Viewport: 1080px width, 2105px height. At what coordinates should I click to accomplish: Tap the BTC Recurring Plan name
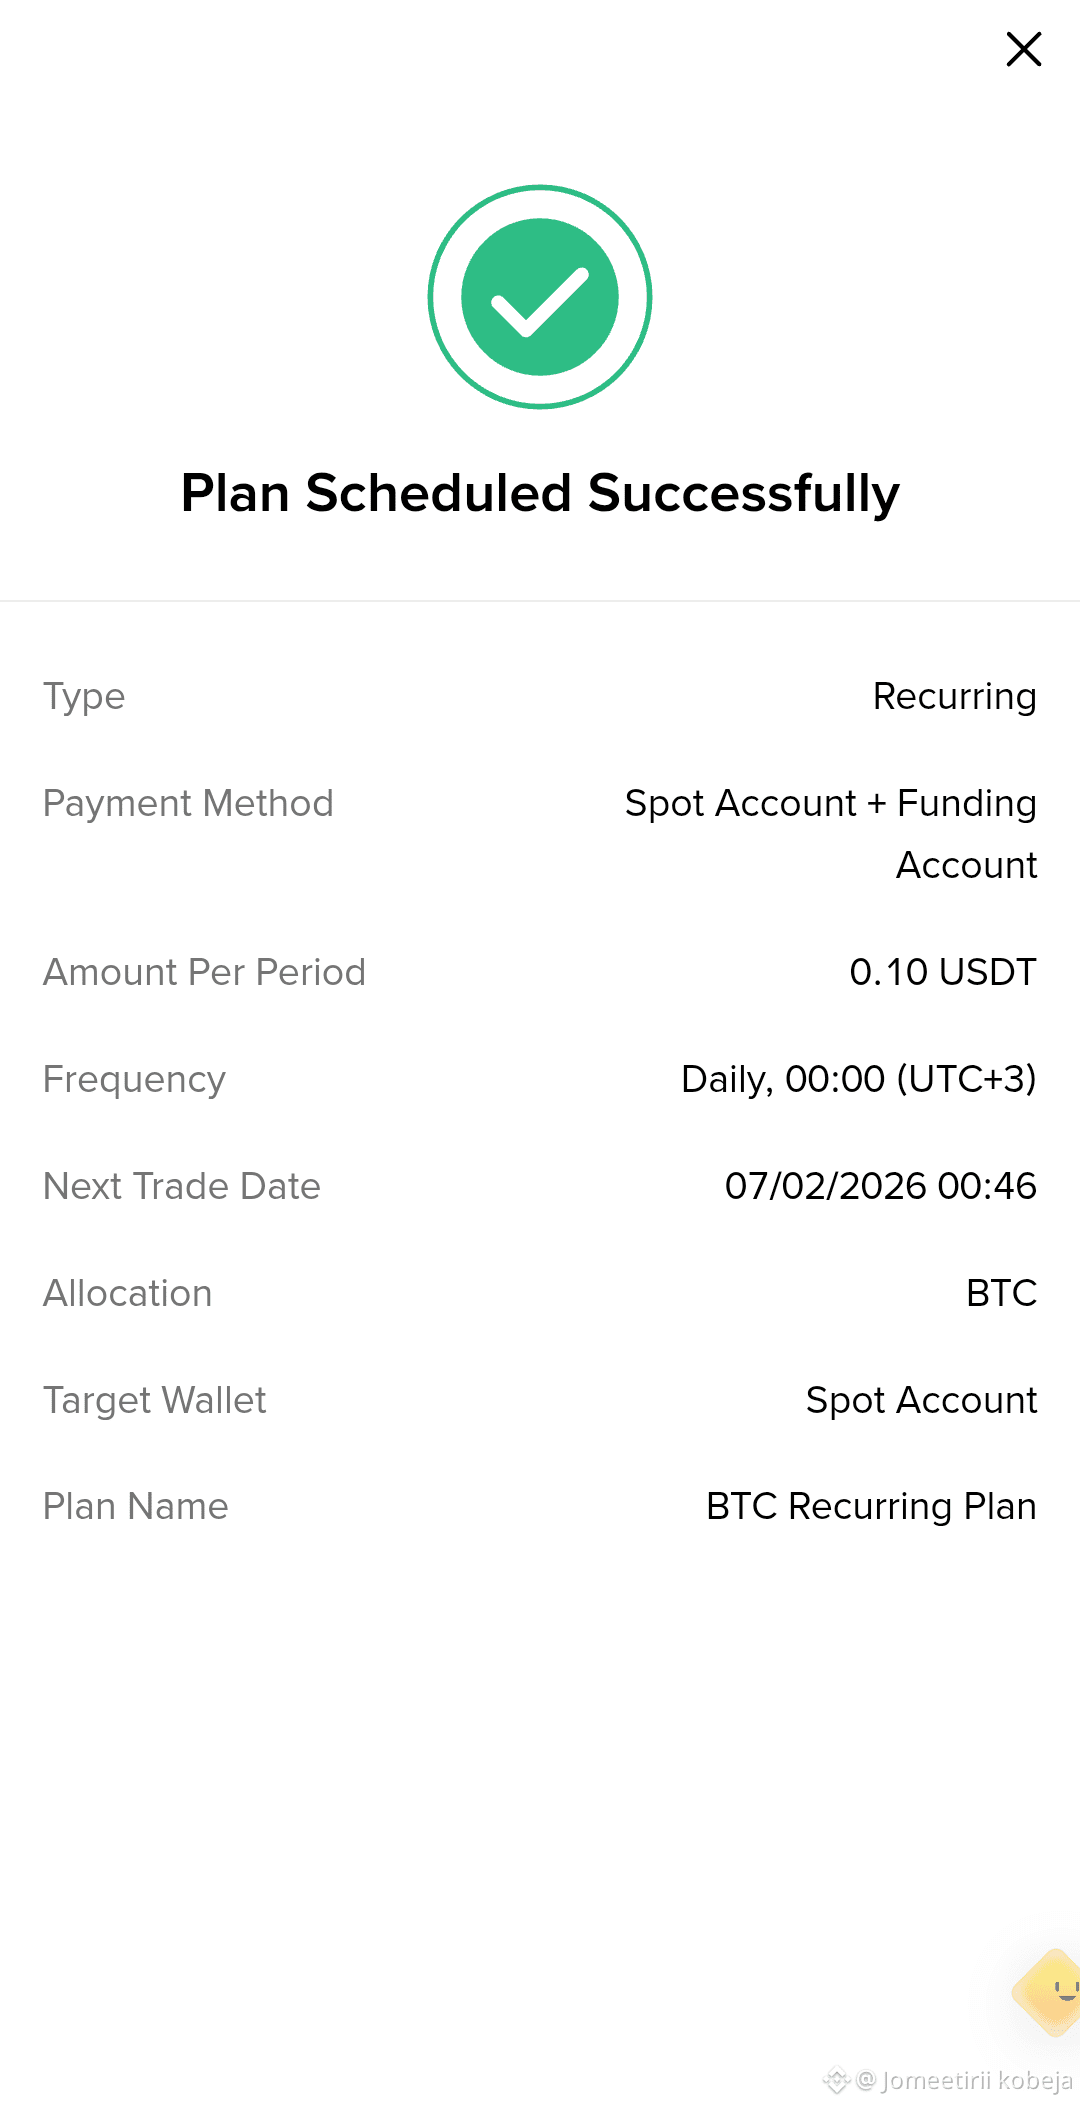[x=871, y=1506]
